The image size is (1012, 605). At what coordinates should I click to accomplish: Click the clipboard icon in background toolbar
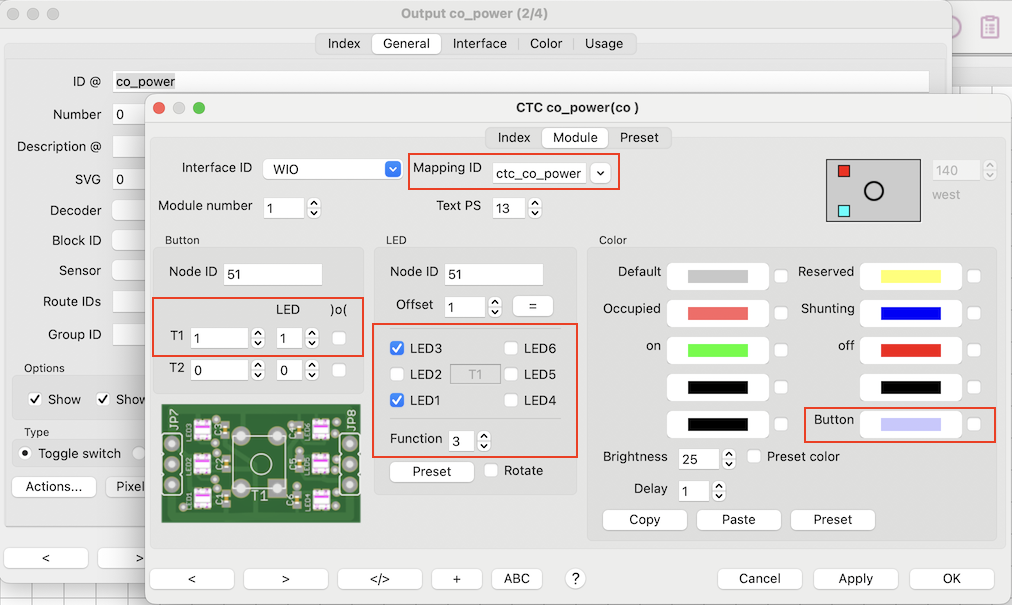coord(989,27)
